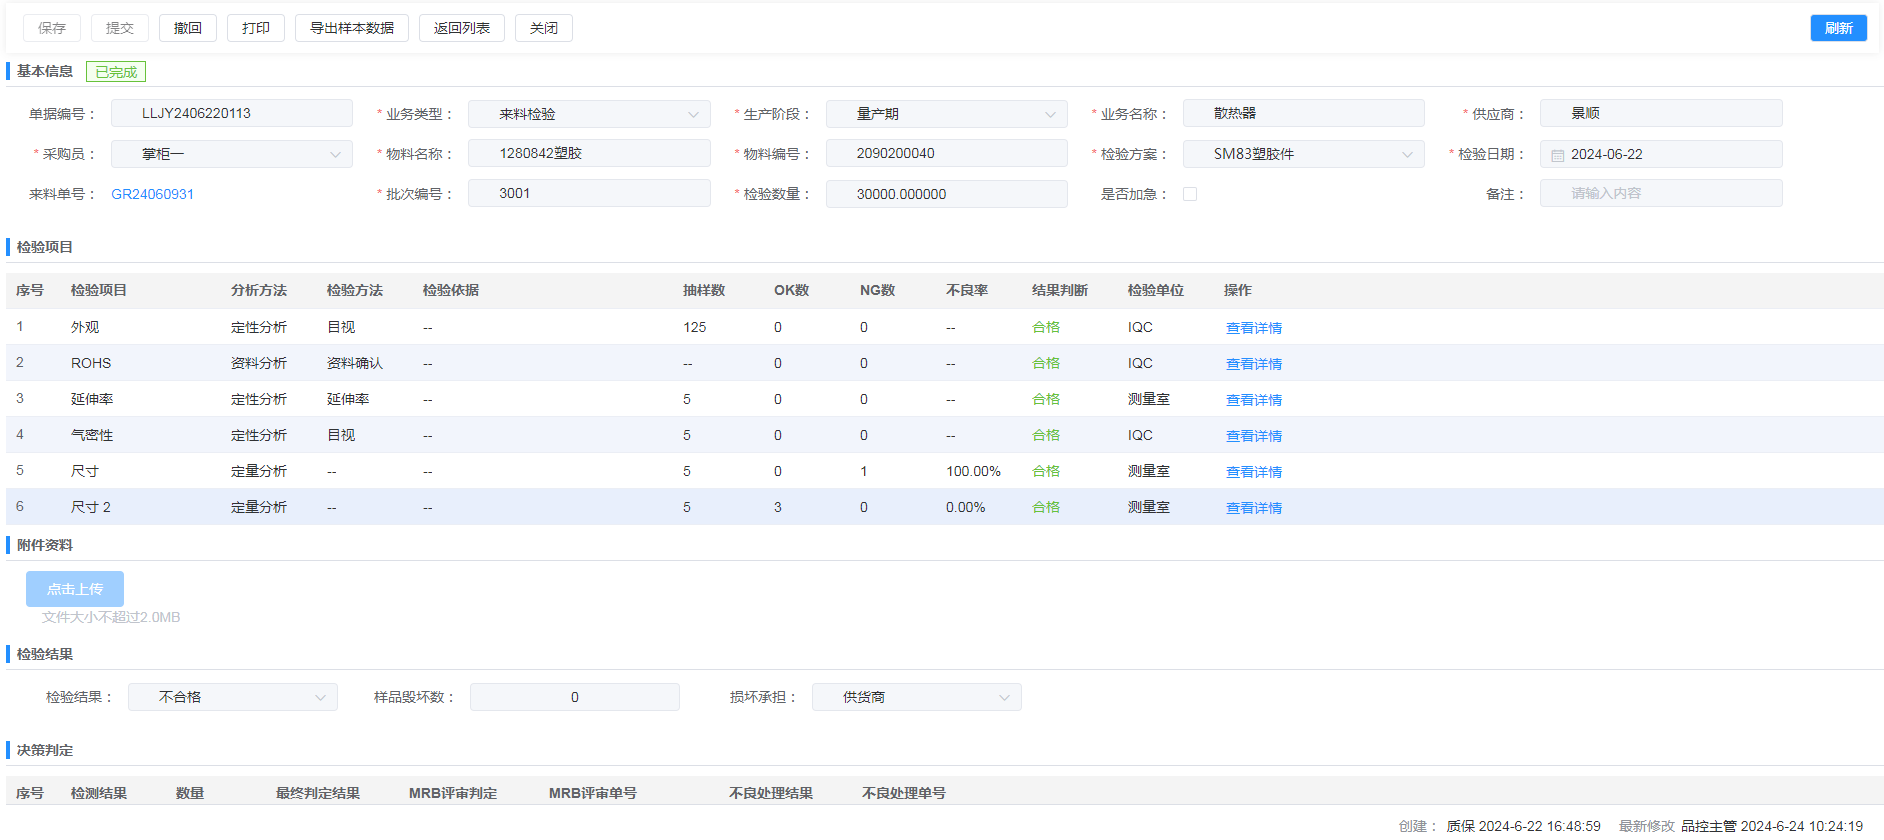The height and width of the screenshot is (840, 1884).
Task: Click the 检验数量 field 30000.000000
Action: [946, 194]
